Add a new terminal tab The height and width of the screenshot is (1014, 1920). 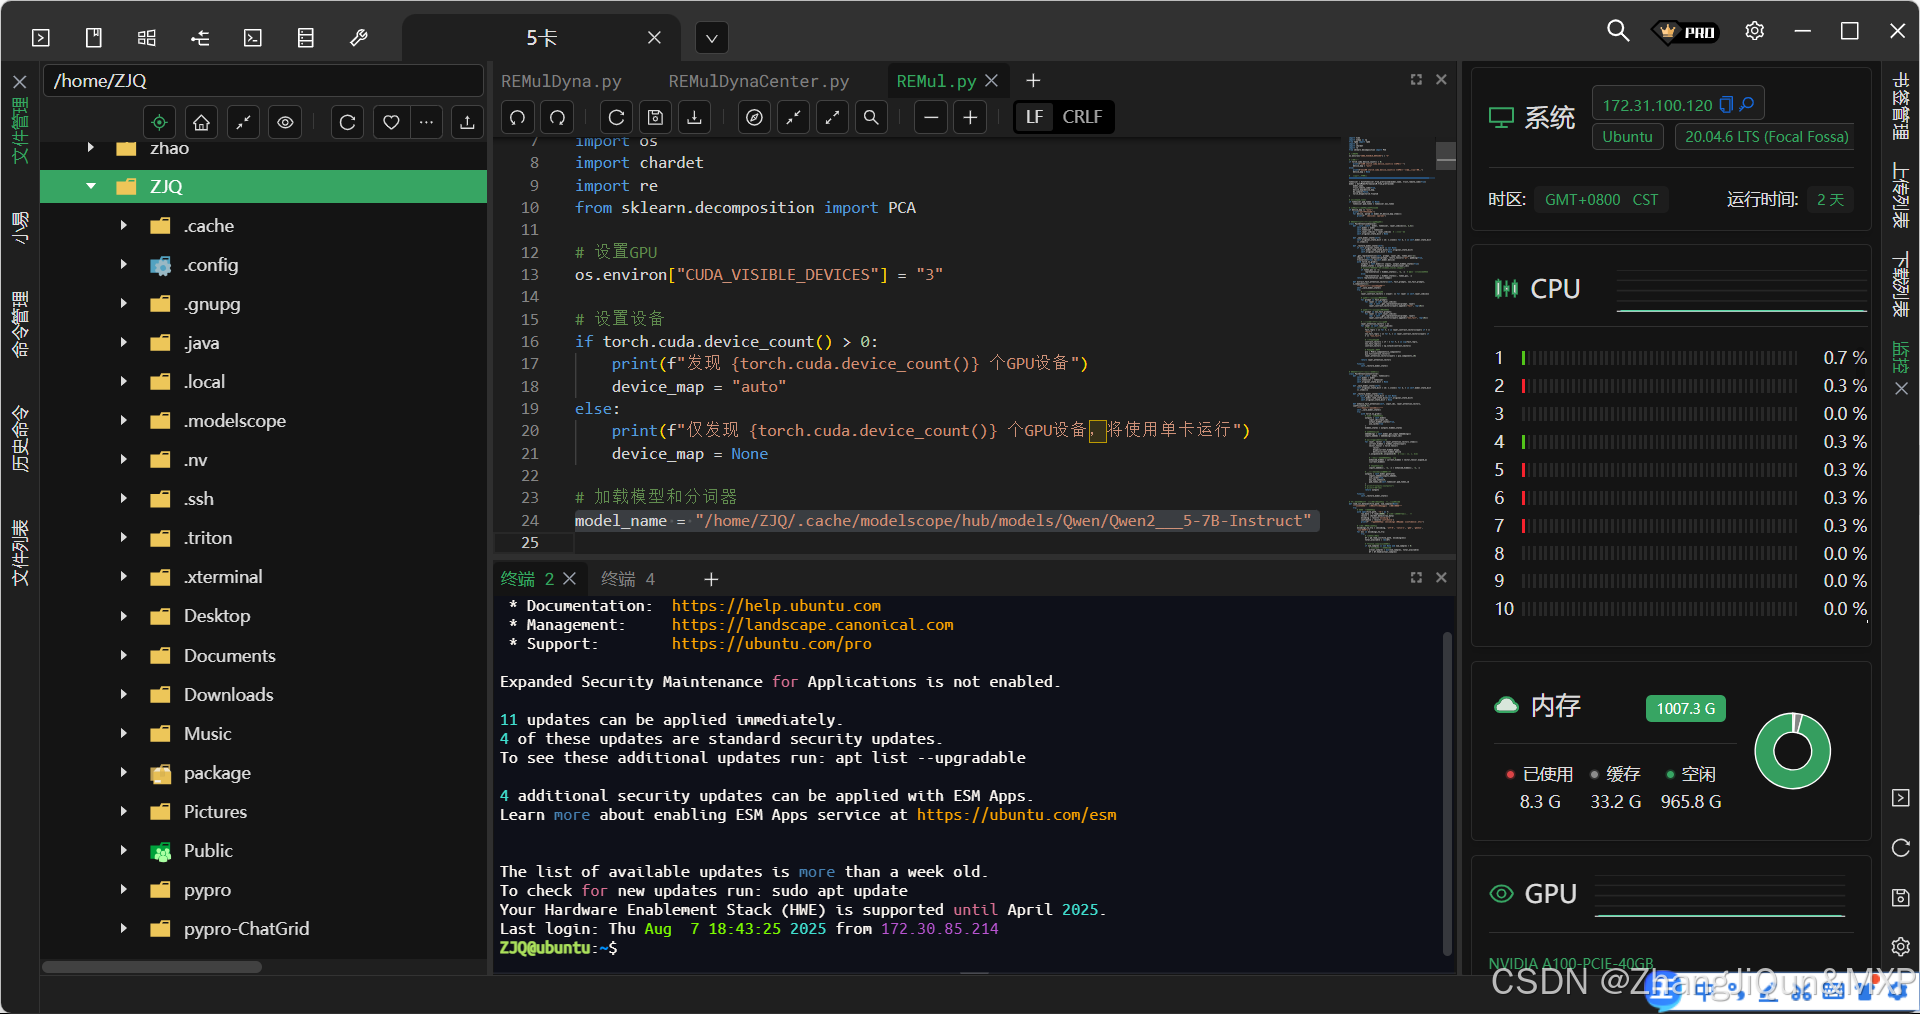click(711, 579)
